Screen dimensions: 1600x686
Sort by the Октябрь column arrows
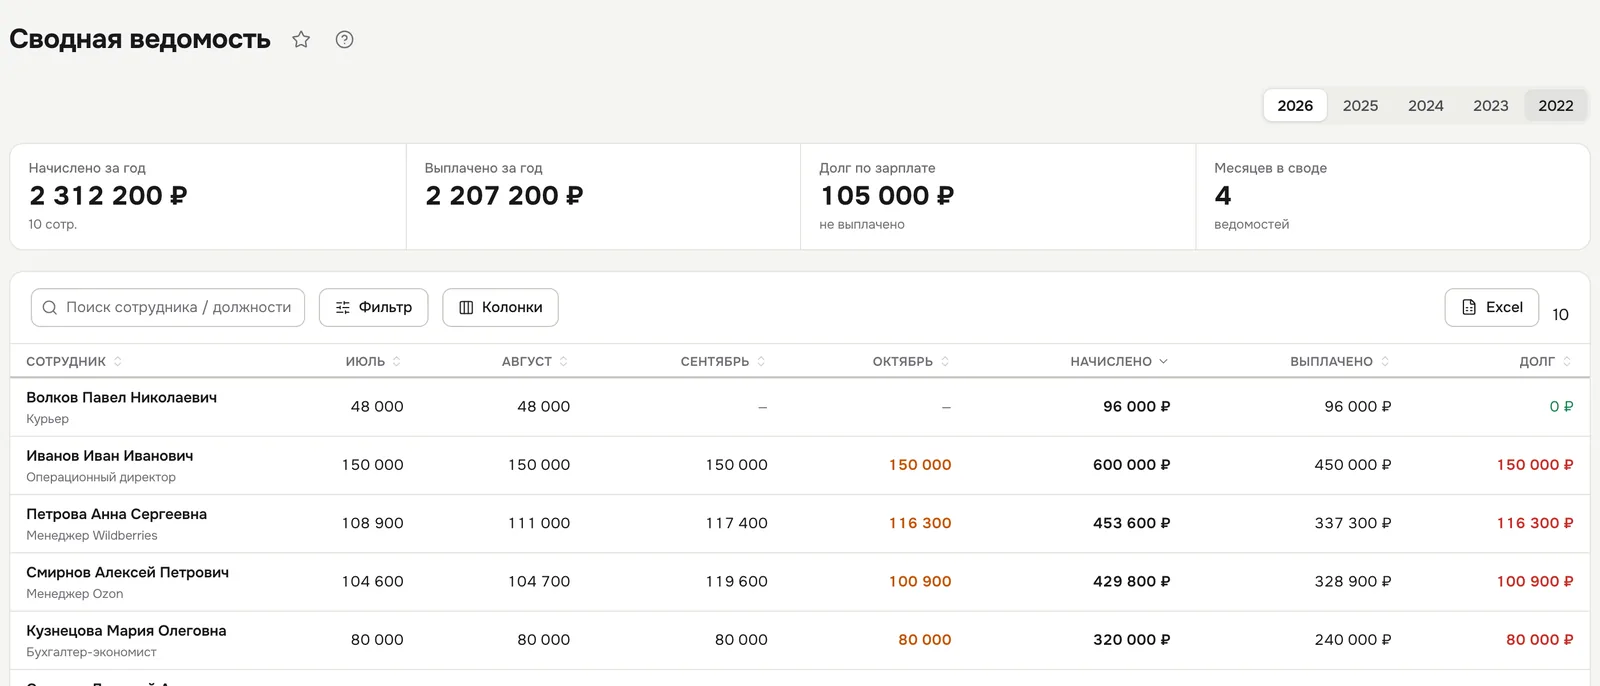coord(946,362)
